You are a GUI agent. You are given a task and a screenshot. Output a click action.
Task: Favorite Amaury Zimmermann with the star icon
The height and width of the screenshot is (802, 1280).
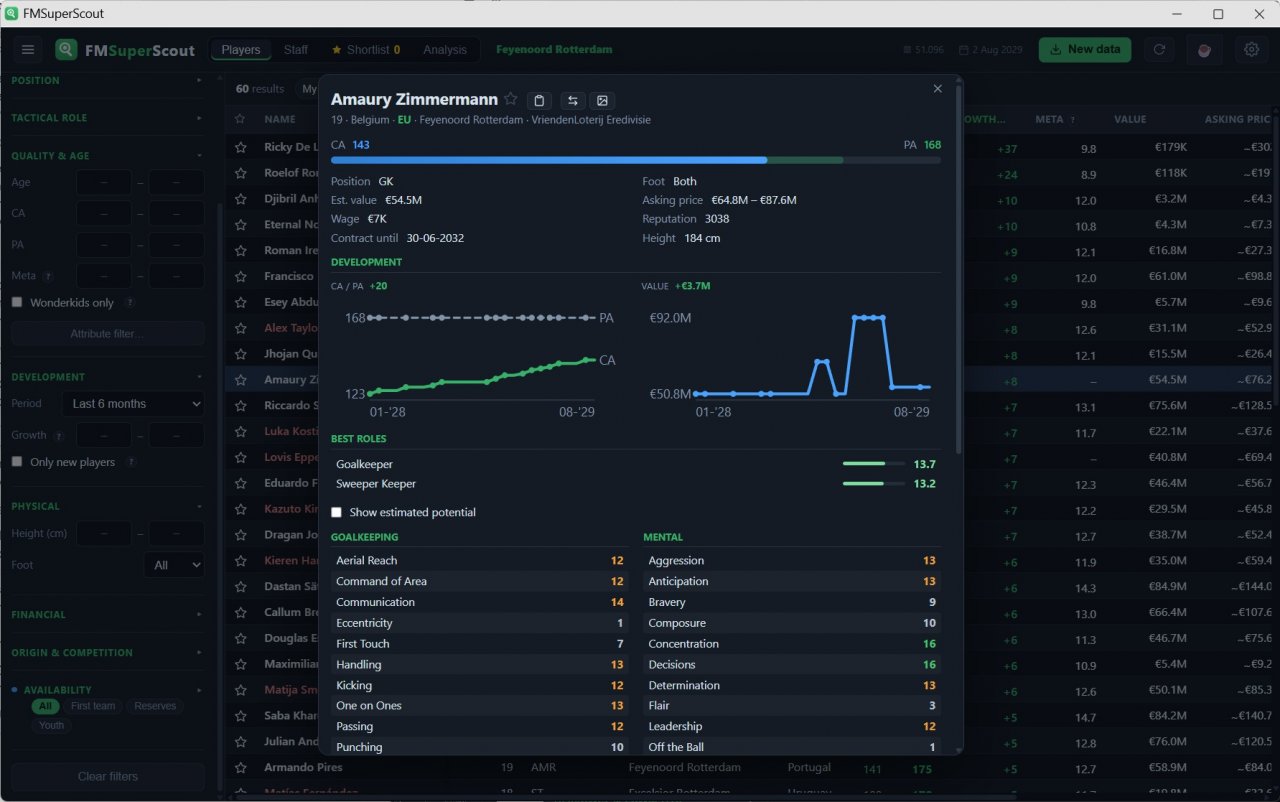[511, 99]
